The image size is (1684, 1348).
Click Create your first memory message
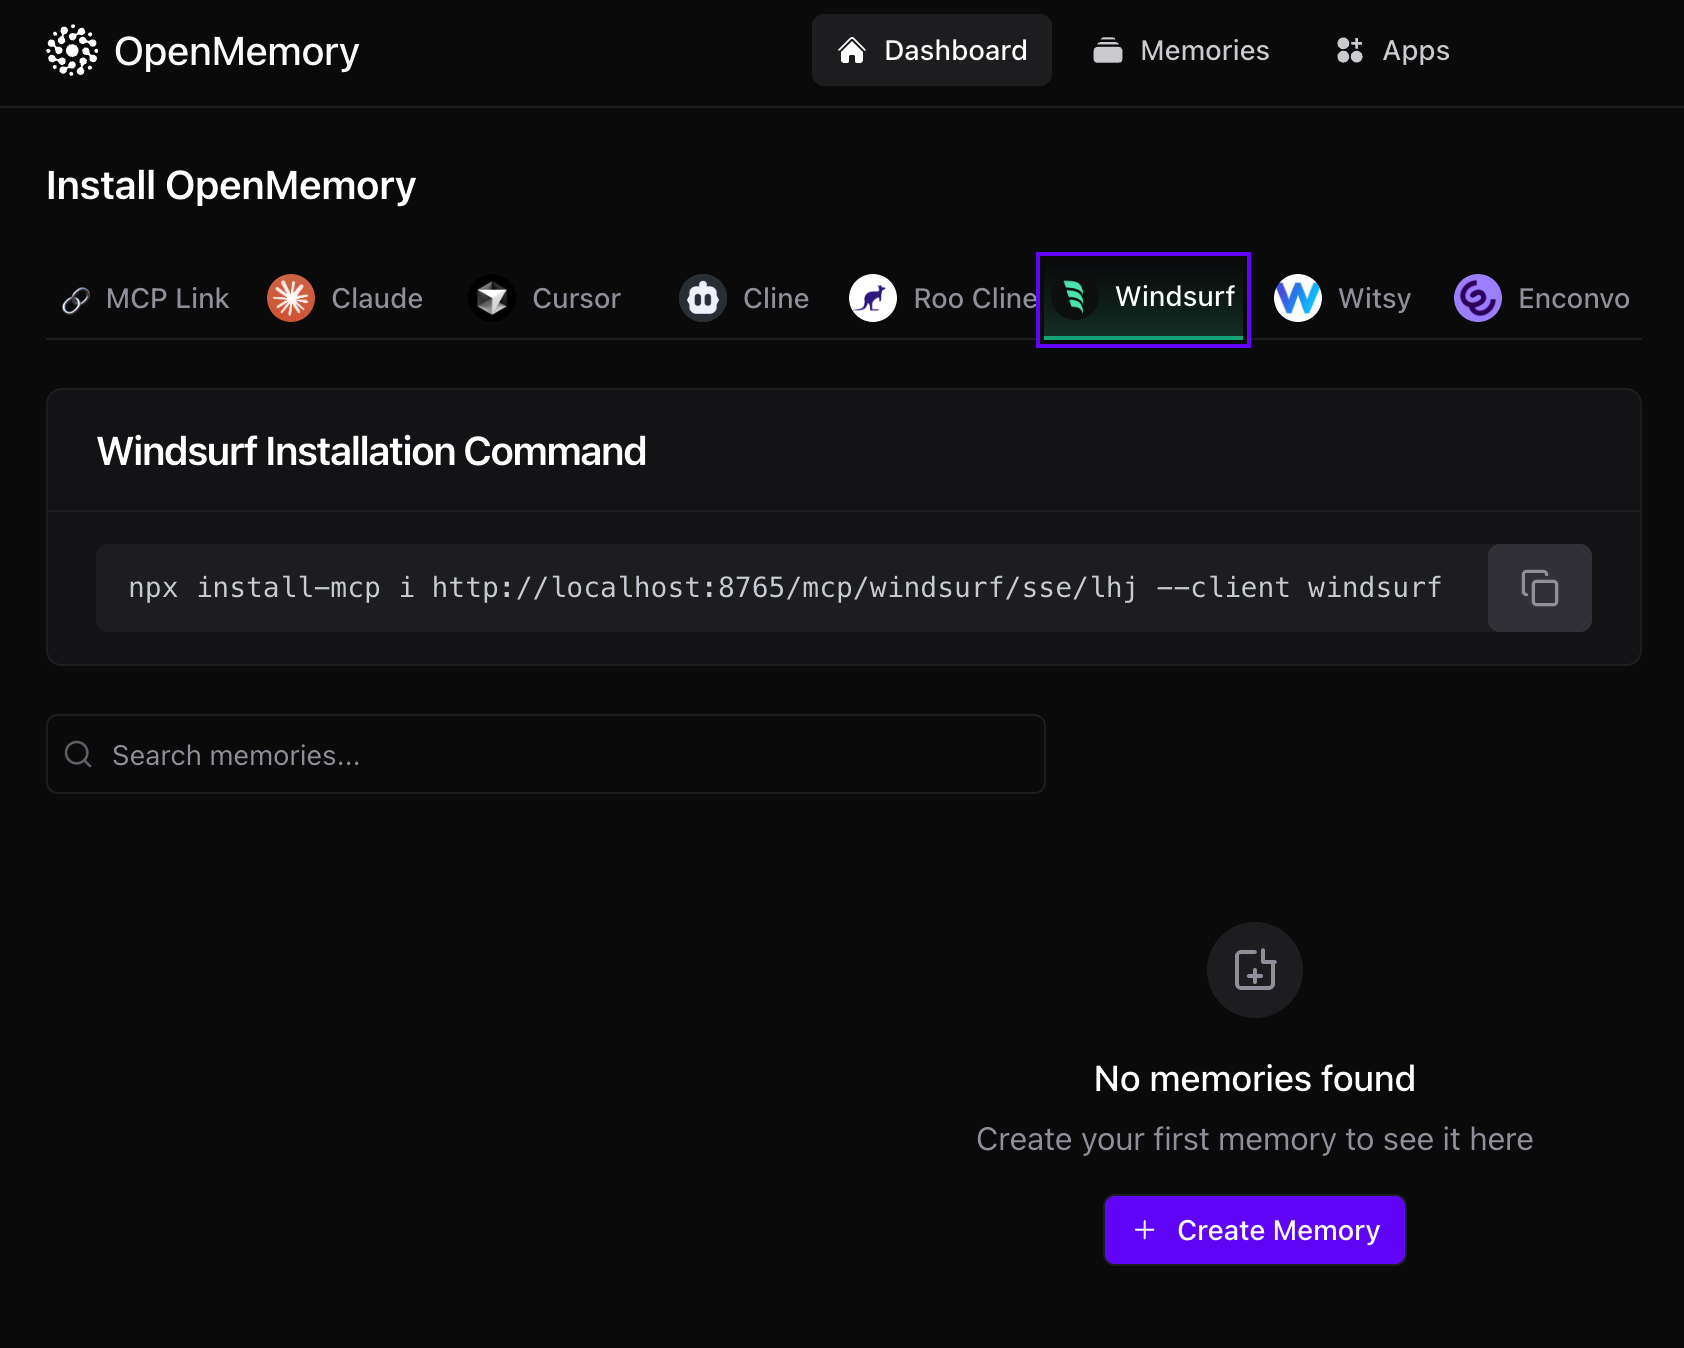[x=1255, y=1139]
